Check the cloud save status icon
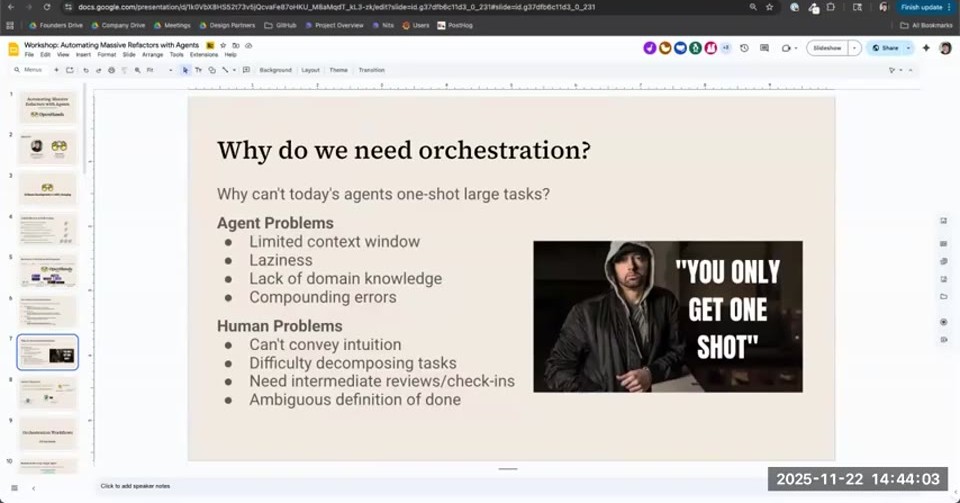960x503 pixels. click(249, 45)
